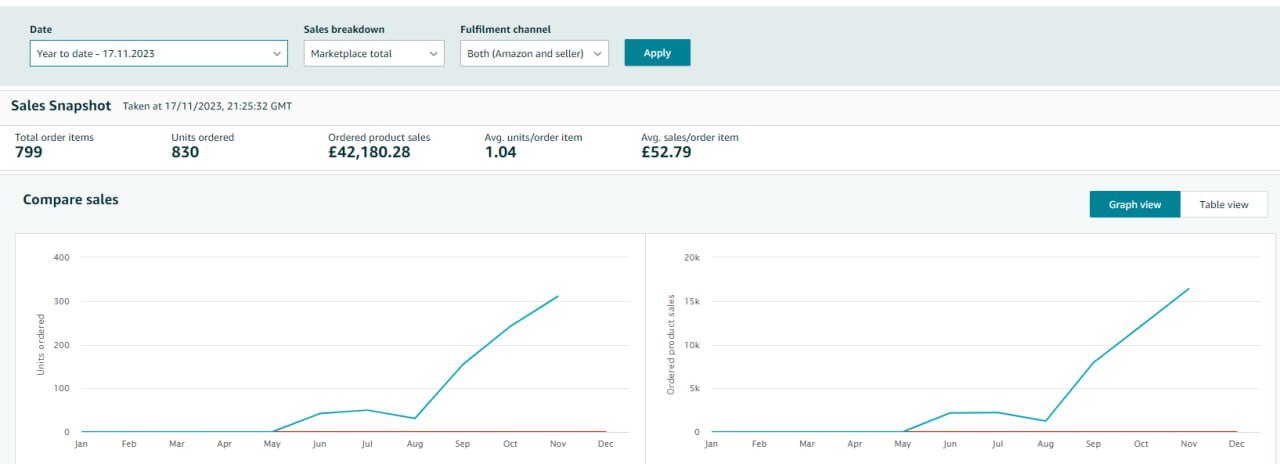Click the Avg. units/order item value 1.04

click(500, 153)
